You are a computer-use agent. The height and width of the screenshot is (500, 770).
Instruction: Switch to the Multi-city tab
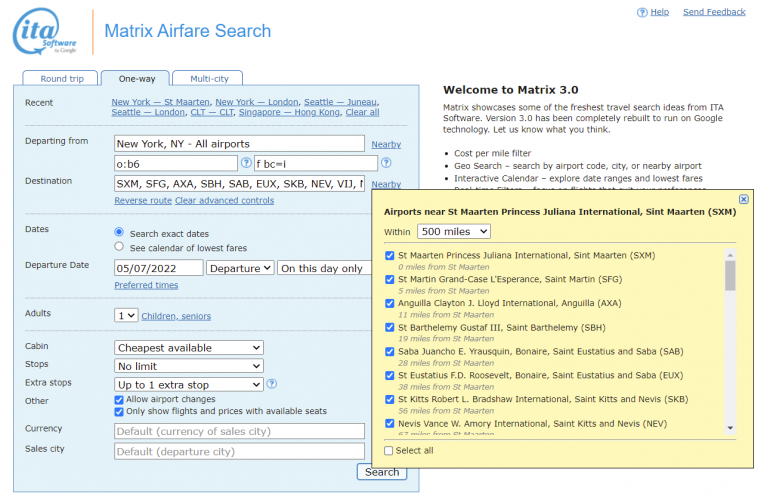207,78
